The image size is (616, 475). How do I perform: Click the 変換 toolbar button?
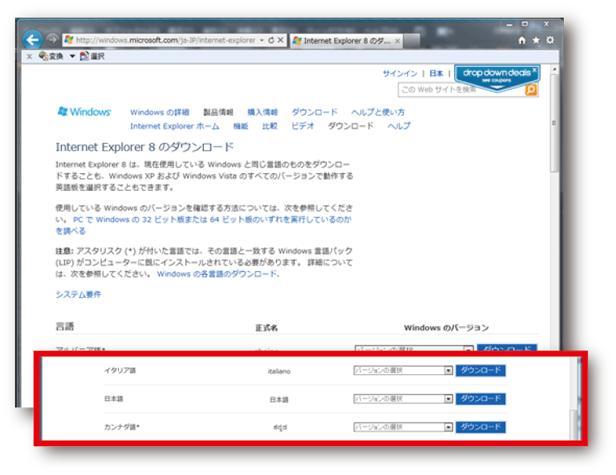click(51, 56)
